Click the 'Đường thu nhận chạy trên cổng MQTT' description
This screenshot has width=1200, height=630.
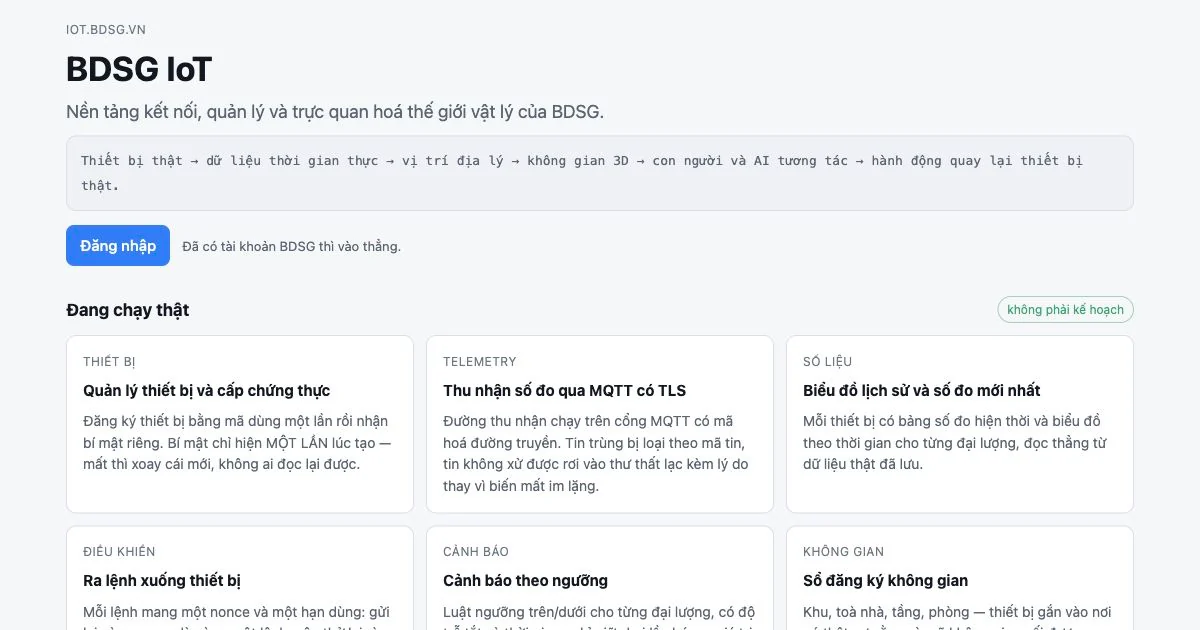pos(596,454)
